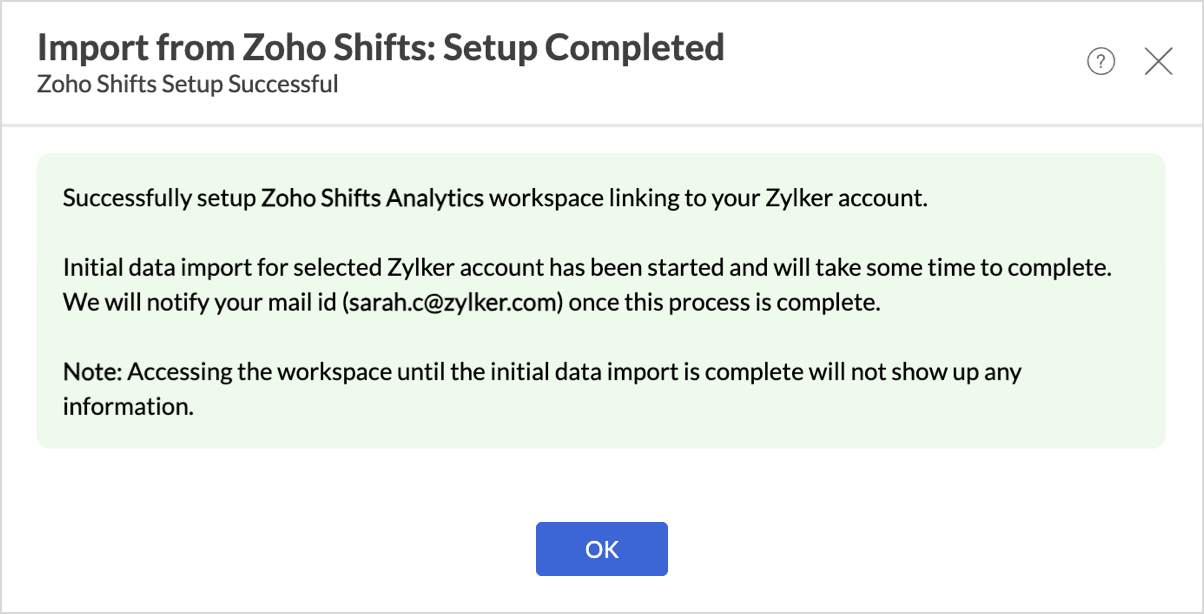This screenshot has height=614, width=1204.
Task: Click the 'Successfully setup' opening words
Action: tap(158, 198)
